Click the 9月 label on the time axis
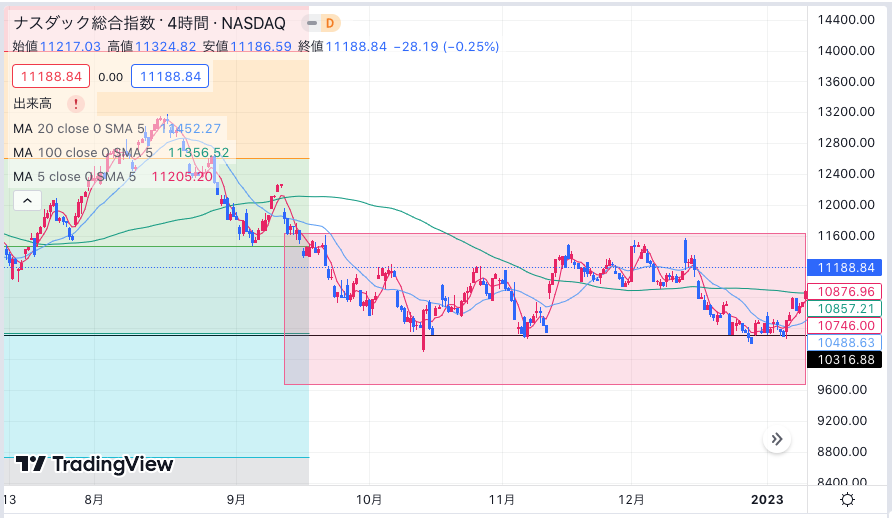This screenshot has height=518, width=892. [x=236, y=500]
